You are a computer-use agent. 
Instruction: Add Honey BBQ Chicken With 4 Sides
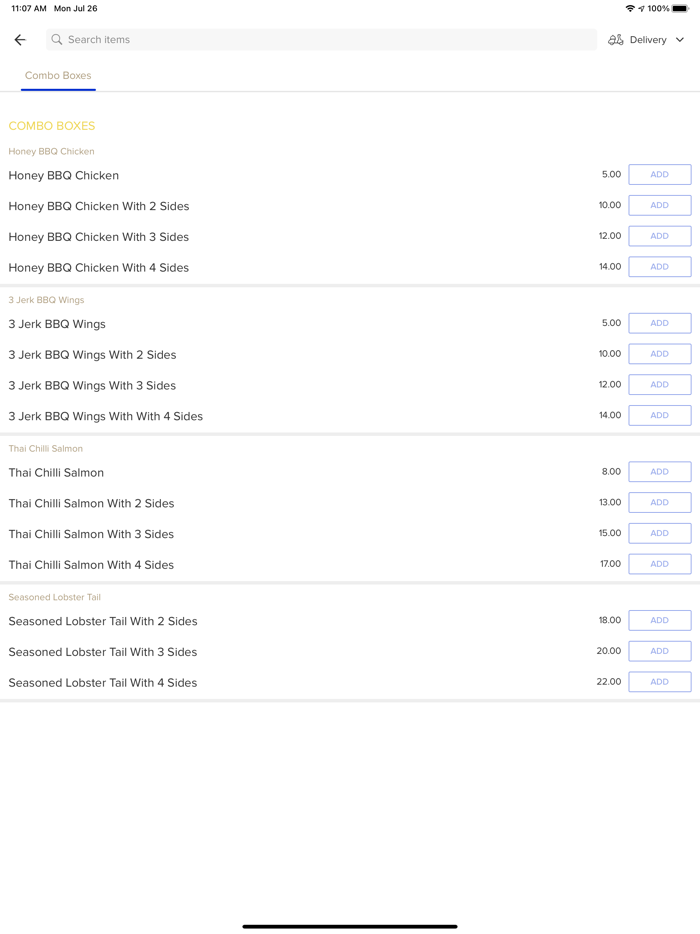click(659, 267)
